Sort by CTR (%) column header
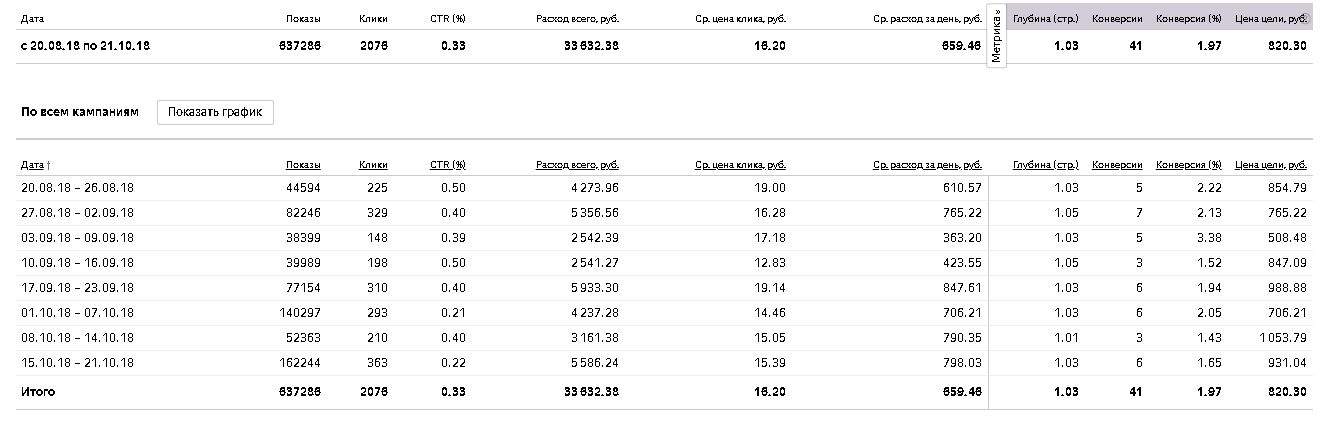 coord(447,164)
